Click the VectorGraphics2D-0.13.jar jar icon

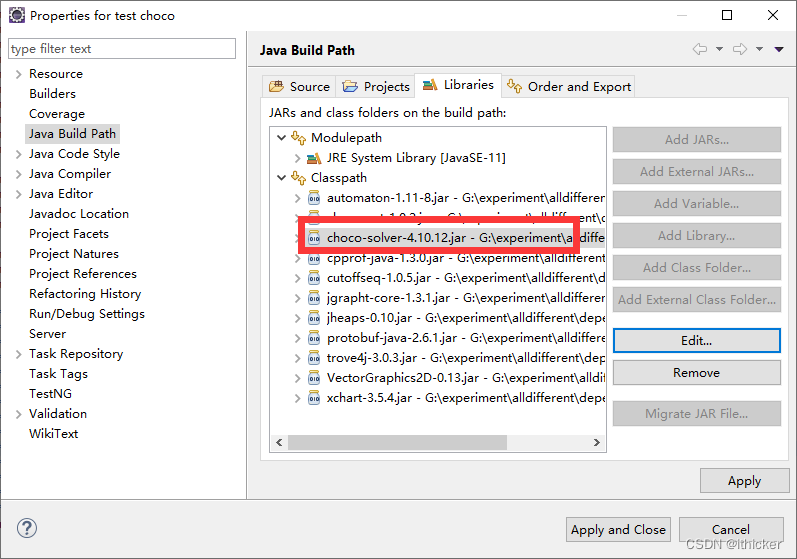314,378
